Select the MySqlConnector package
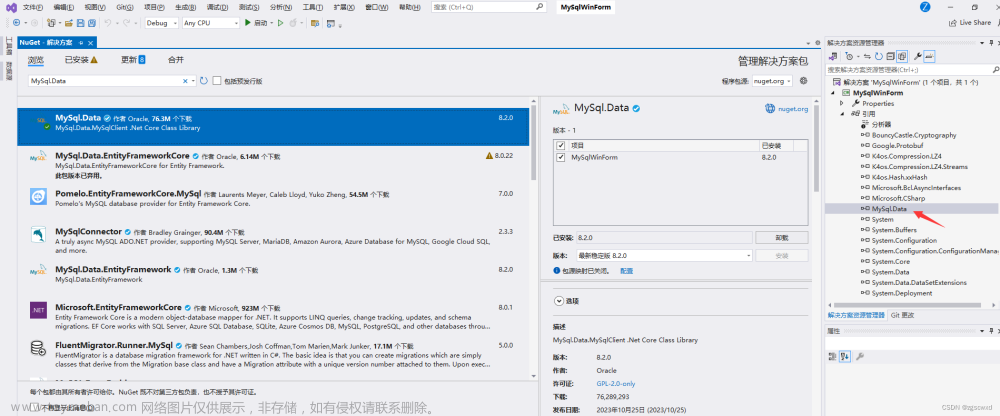This screenshot has width=1000, height=416. [x=273, y=241]
